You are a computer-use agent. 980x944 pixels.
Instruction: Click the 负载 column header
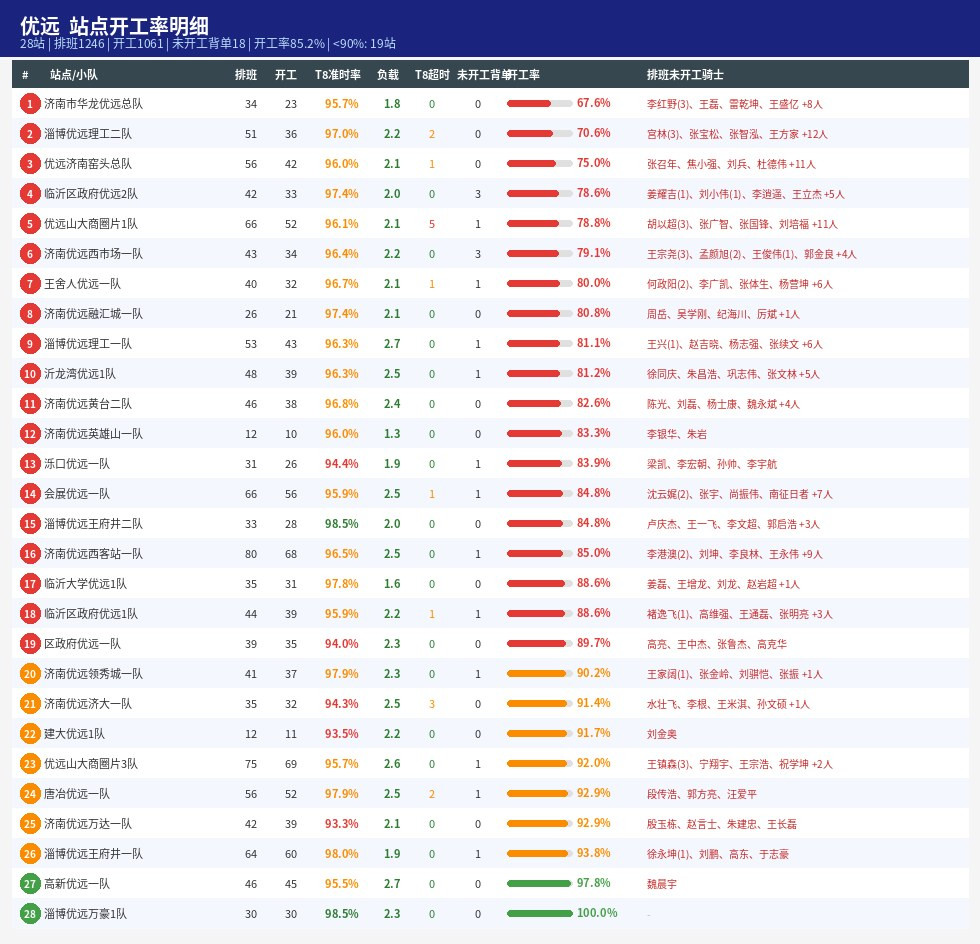click(x=388, y=74)
